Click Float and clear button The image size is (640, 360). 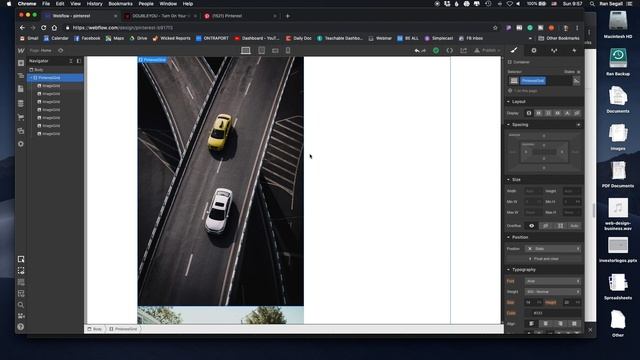pyautogui.click(x=544, y=259)
